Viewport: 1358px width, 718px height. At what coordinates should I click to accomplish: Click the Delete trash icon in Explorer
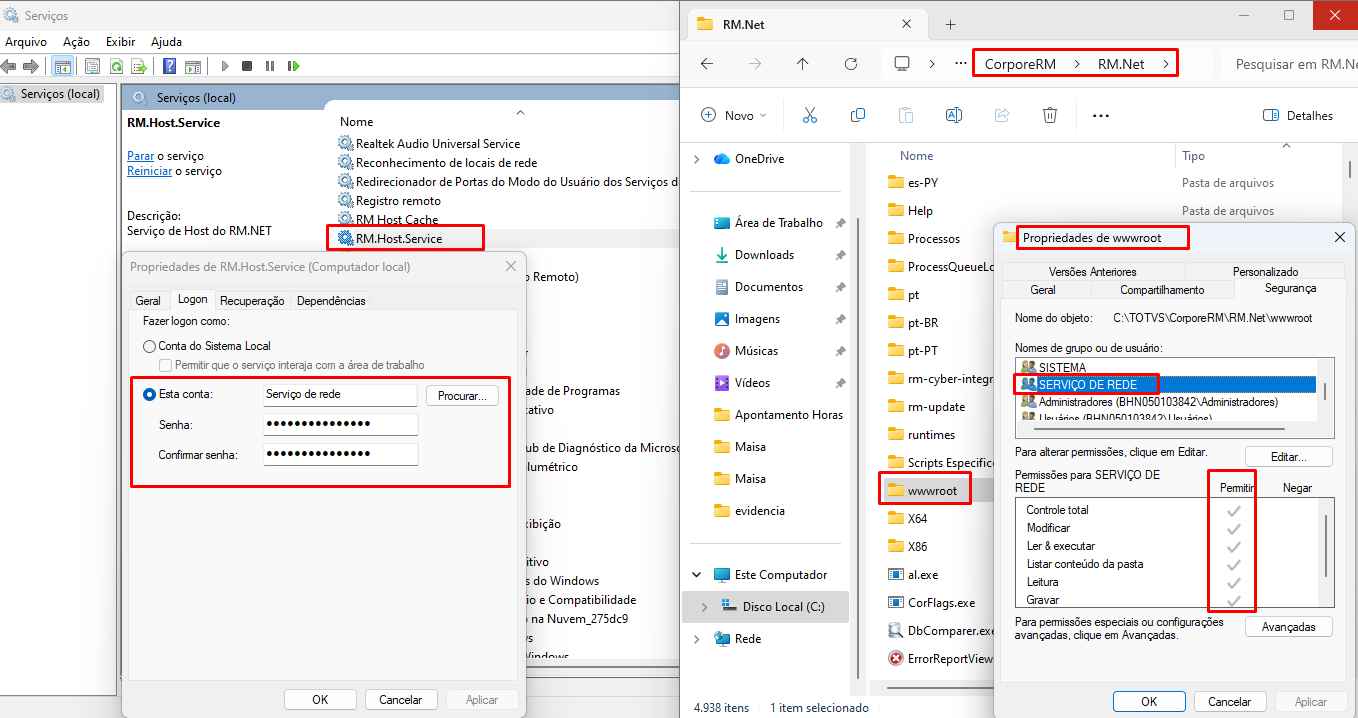coord(1049,115)
